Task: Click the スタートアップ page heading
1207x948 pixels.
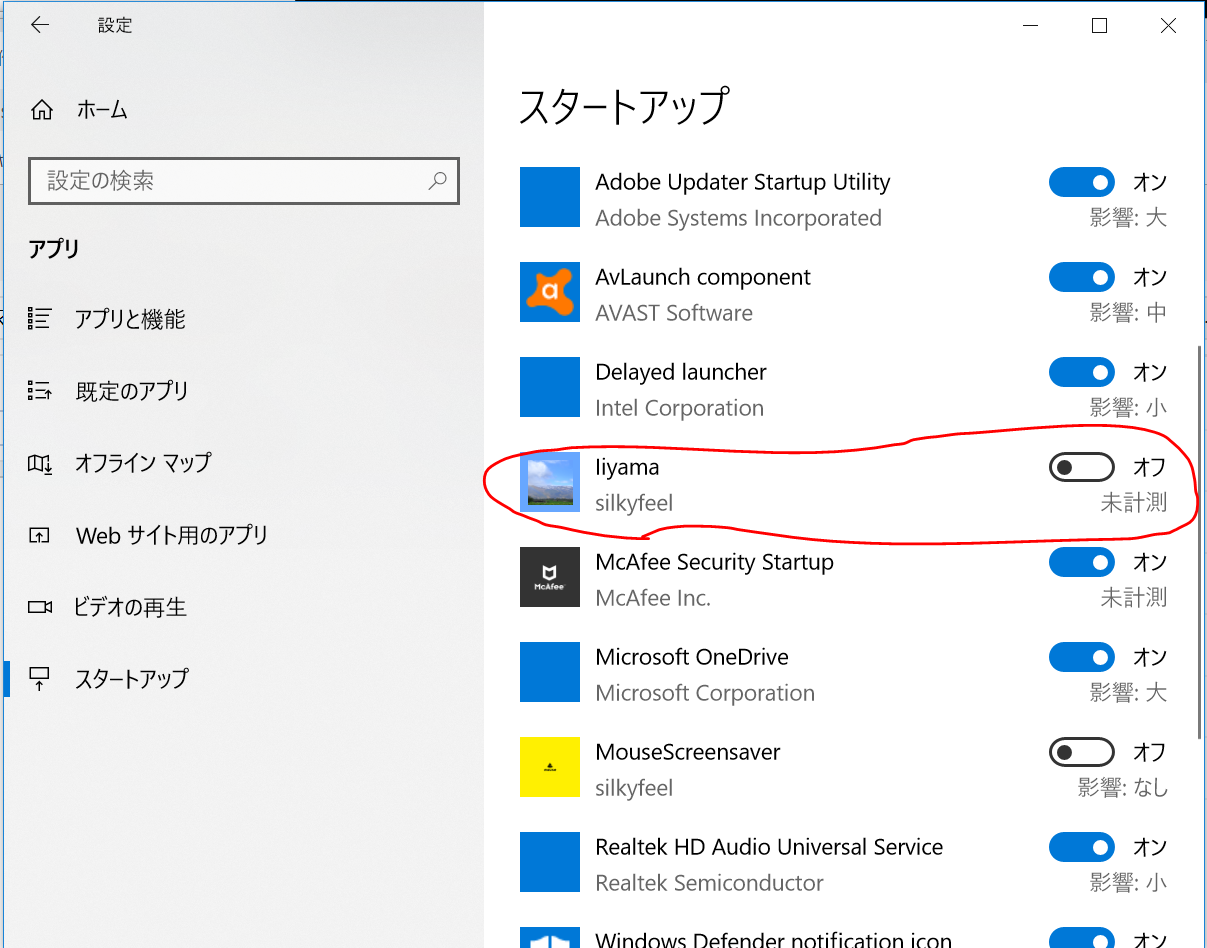Action: coord(624,106)
